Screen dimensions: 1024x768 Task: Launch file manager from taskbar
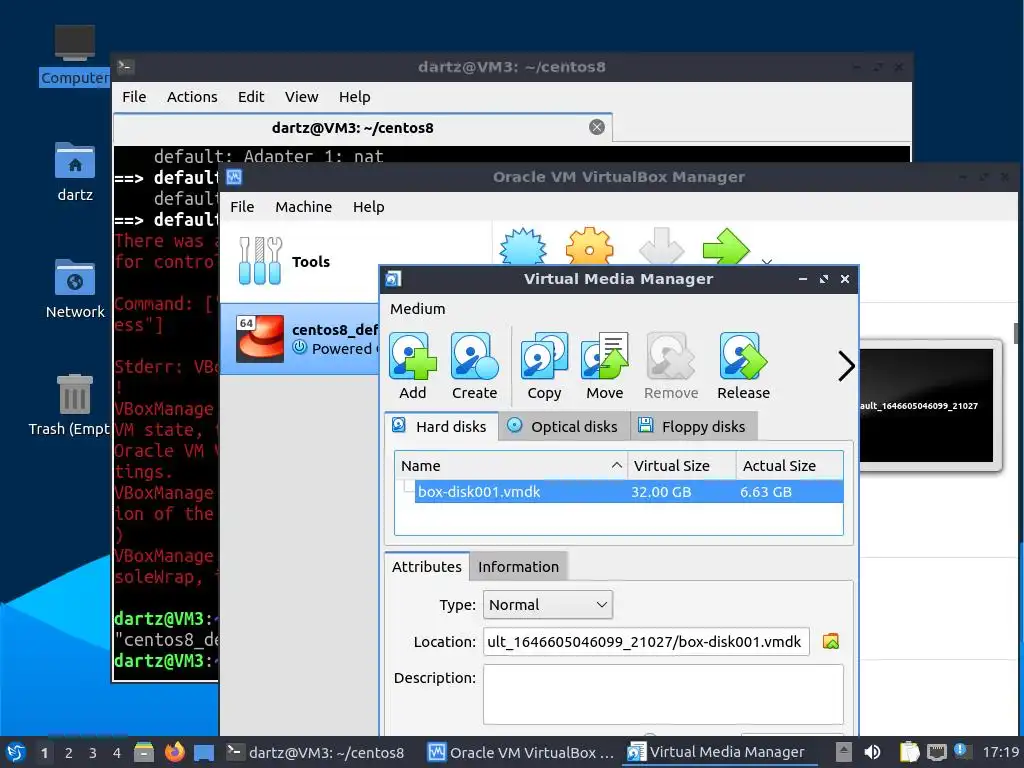click(x=144, y=752)
